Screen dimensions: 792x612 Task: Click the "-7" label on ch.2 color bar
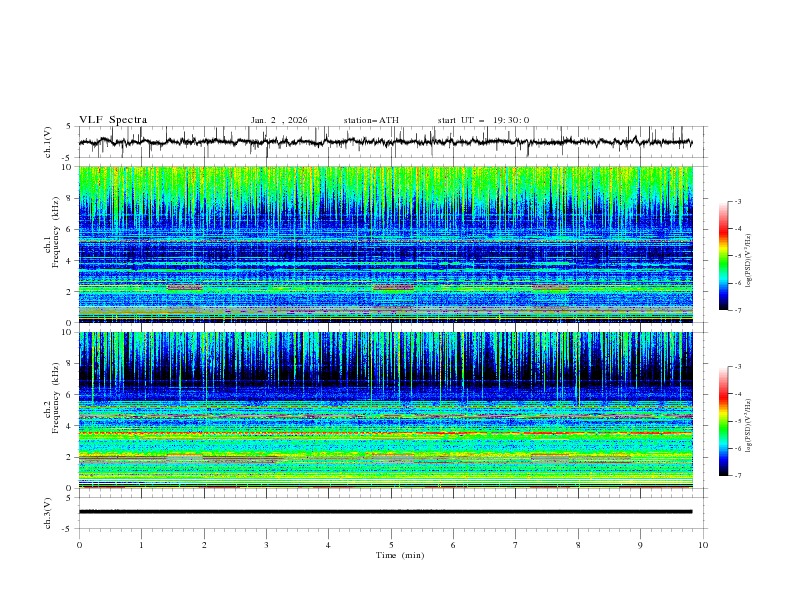point(737,475)
